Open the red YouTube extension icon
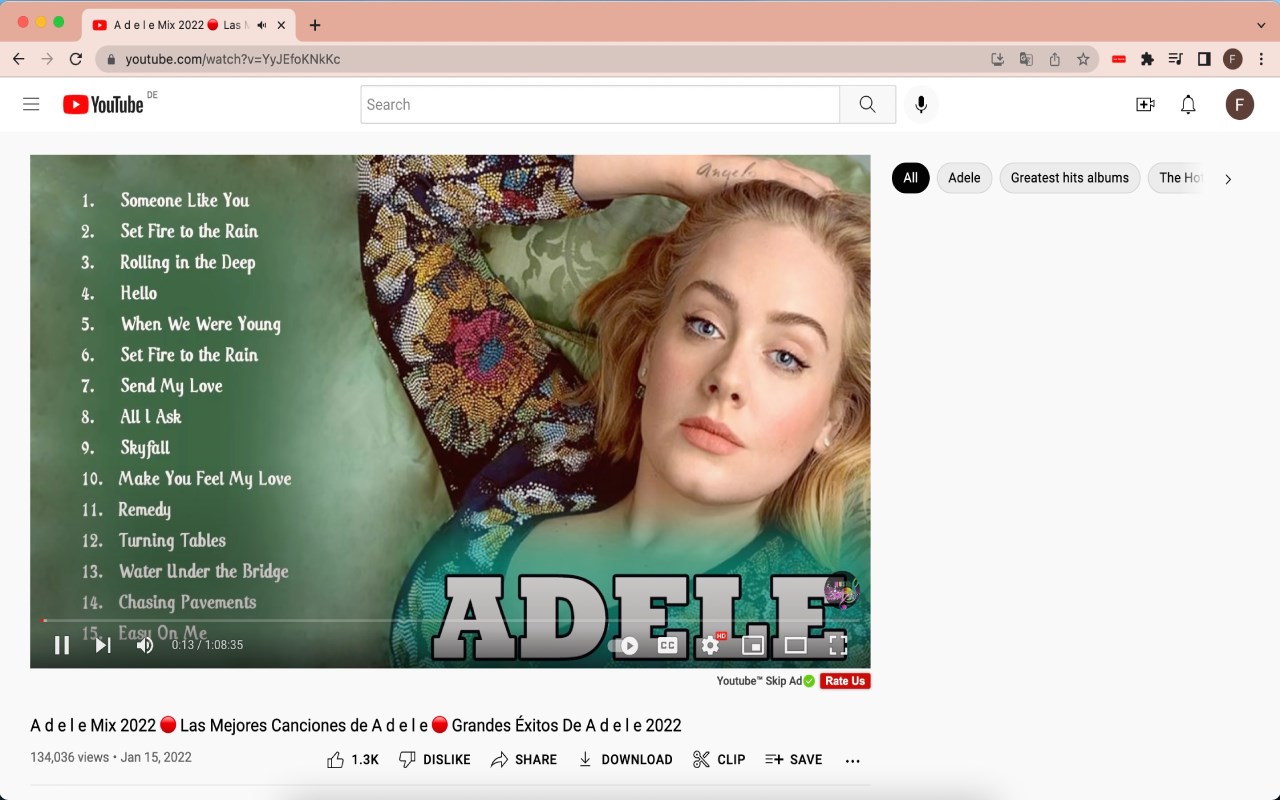Image resolution: width=1280 pixels, height=800 pixels. point(1119,59)
